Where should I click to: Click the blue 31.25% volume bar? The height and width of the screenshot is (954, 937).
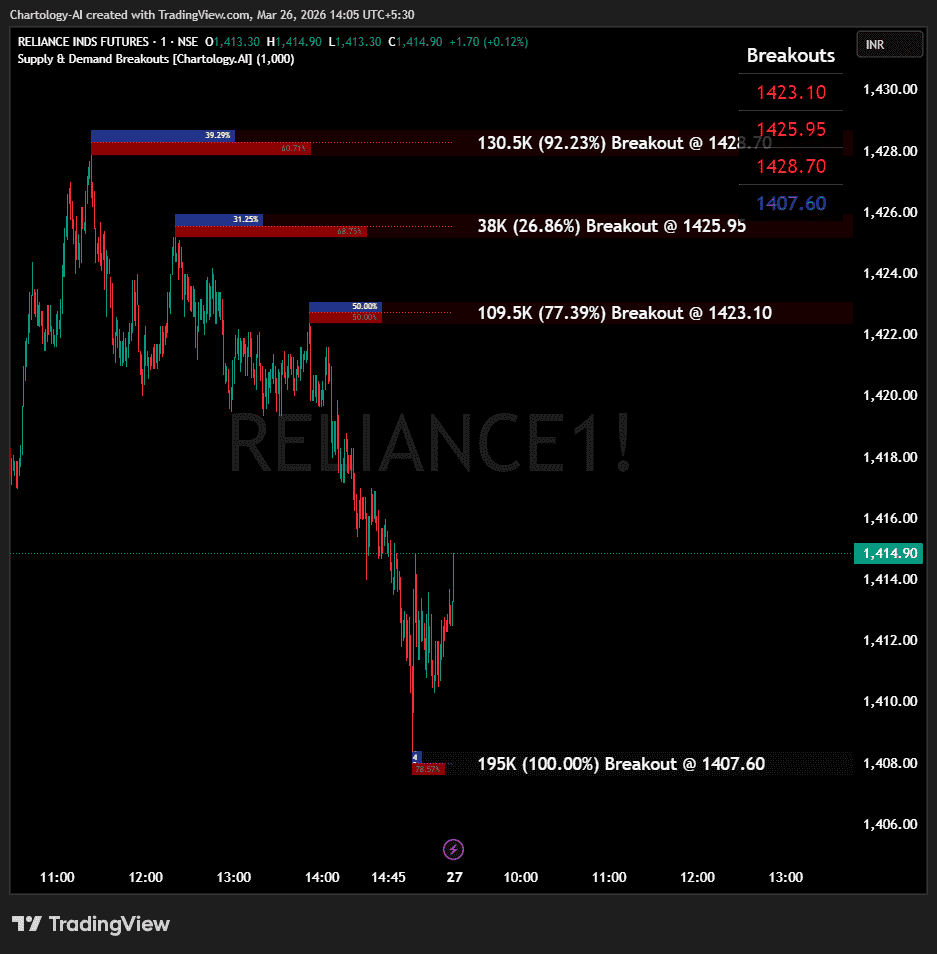pos(218,219)
